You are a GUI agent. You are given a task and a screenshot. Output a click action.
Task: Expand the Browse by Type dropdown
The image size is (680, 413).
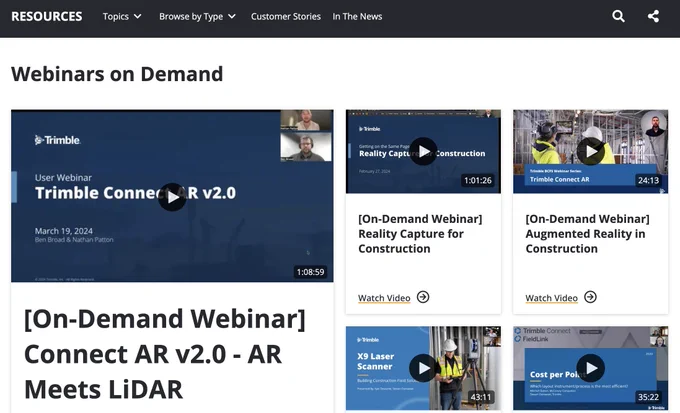197,16
